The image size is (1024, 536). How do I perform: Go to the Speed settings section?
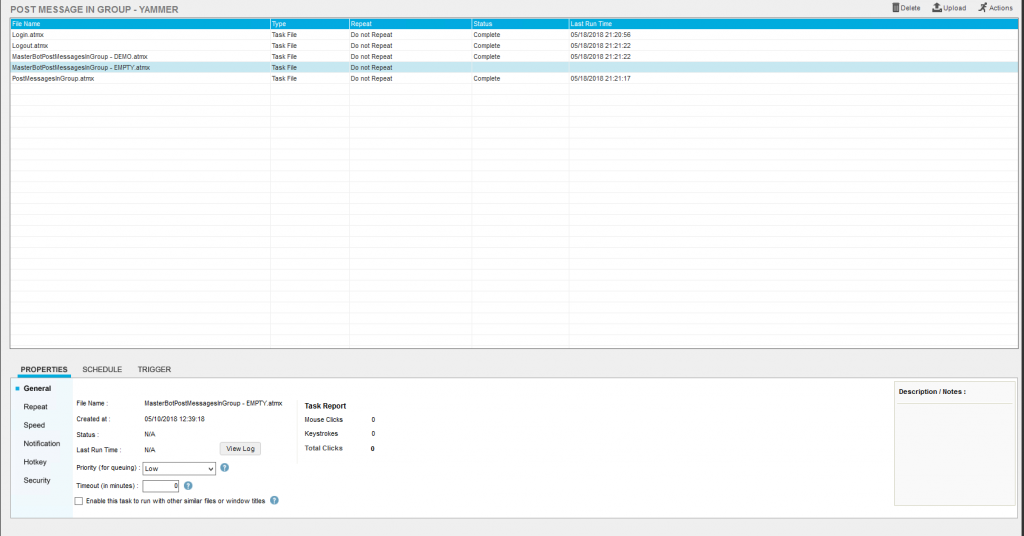pos(34,425)
